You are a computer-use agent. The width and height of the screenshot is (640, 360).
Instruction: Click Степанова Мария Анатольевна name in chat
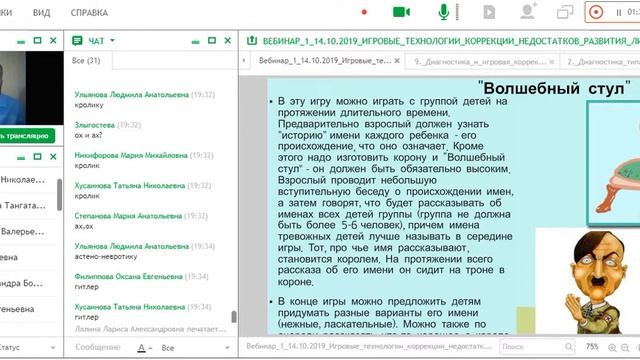click(128, 216)
